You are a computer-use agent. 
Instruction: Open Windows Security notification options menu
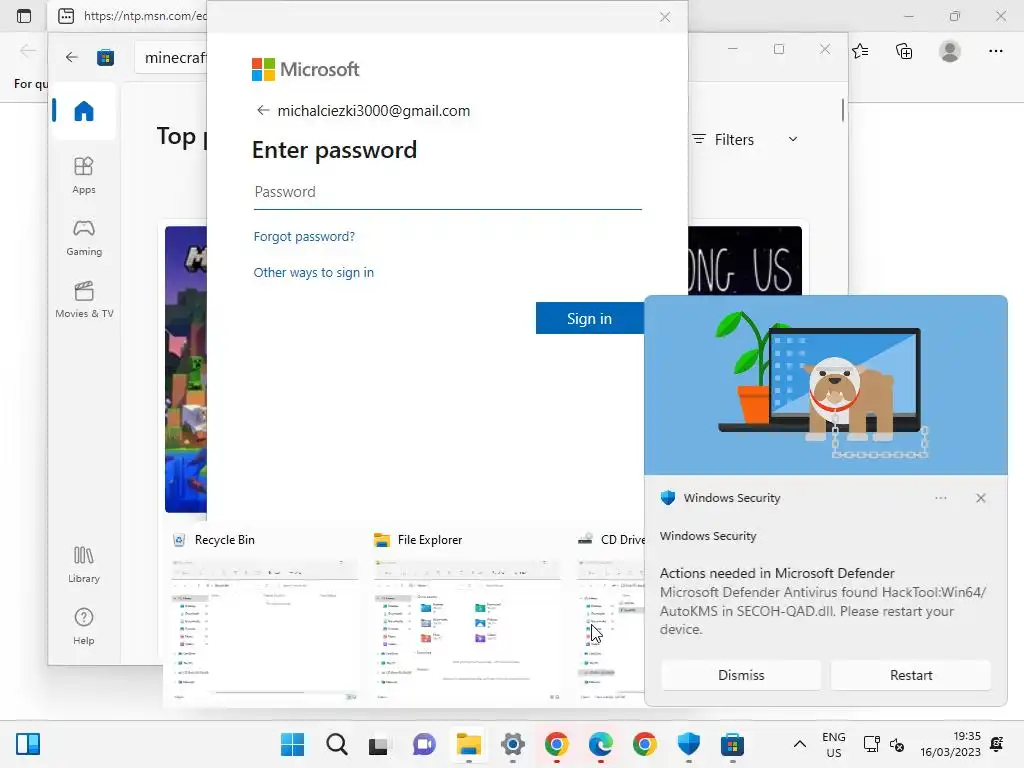(x=940, y=498)
